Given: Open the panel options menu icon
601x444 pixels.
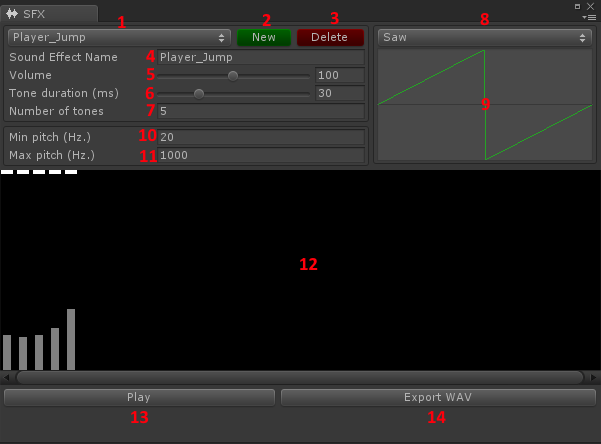Looking at the screenshot, I should pyautogui.click(x=590, y=18).
